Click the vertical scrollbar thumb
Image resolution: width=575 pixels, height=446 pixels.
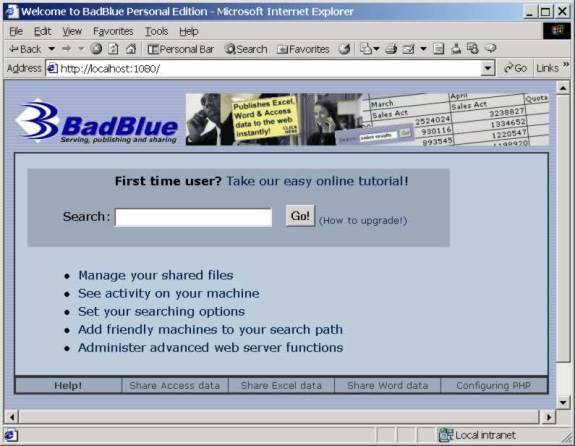(563, 228)
